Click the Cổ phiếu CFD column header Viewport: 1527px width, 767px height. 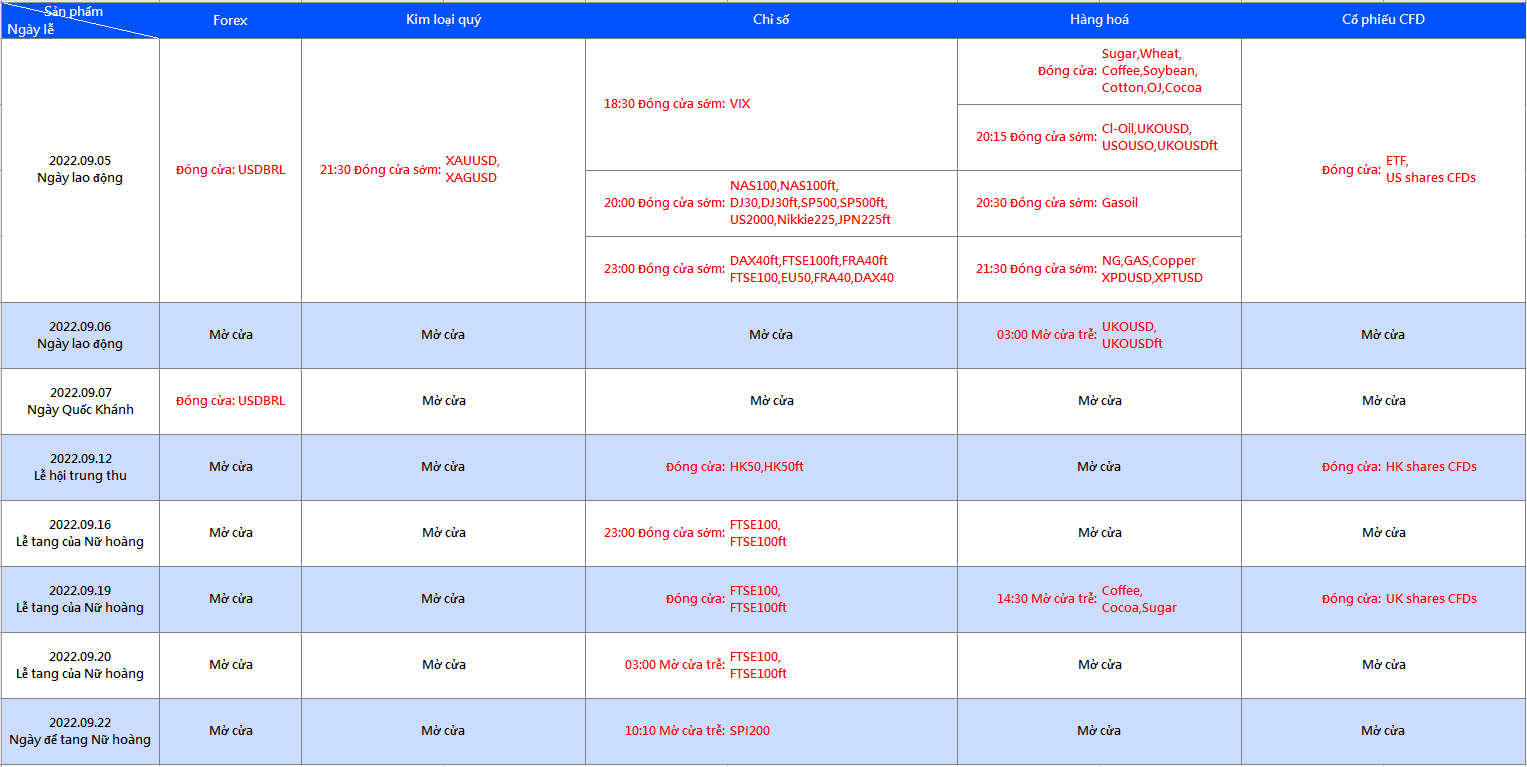1383,20
